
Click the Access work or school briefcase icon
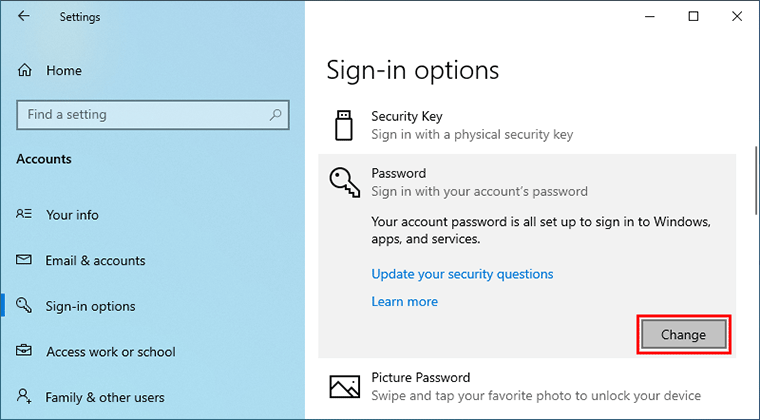pyautogui.click(x=24, y=350)
